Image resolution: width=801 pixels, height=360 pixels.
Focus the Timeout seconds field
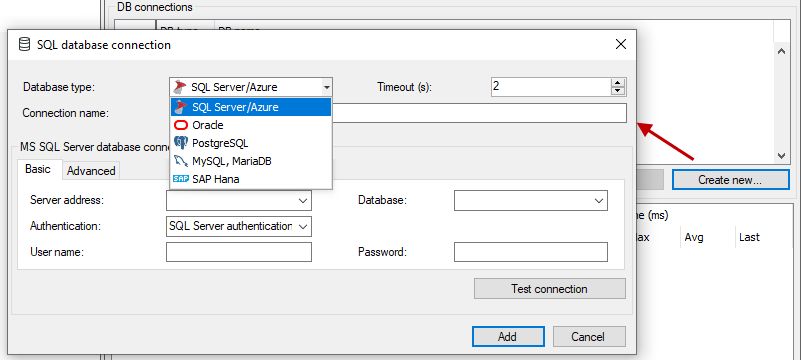click(x=551, y=87)
